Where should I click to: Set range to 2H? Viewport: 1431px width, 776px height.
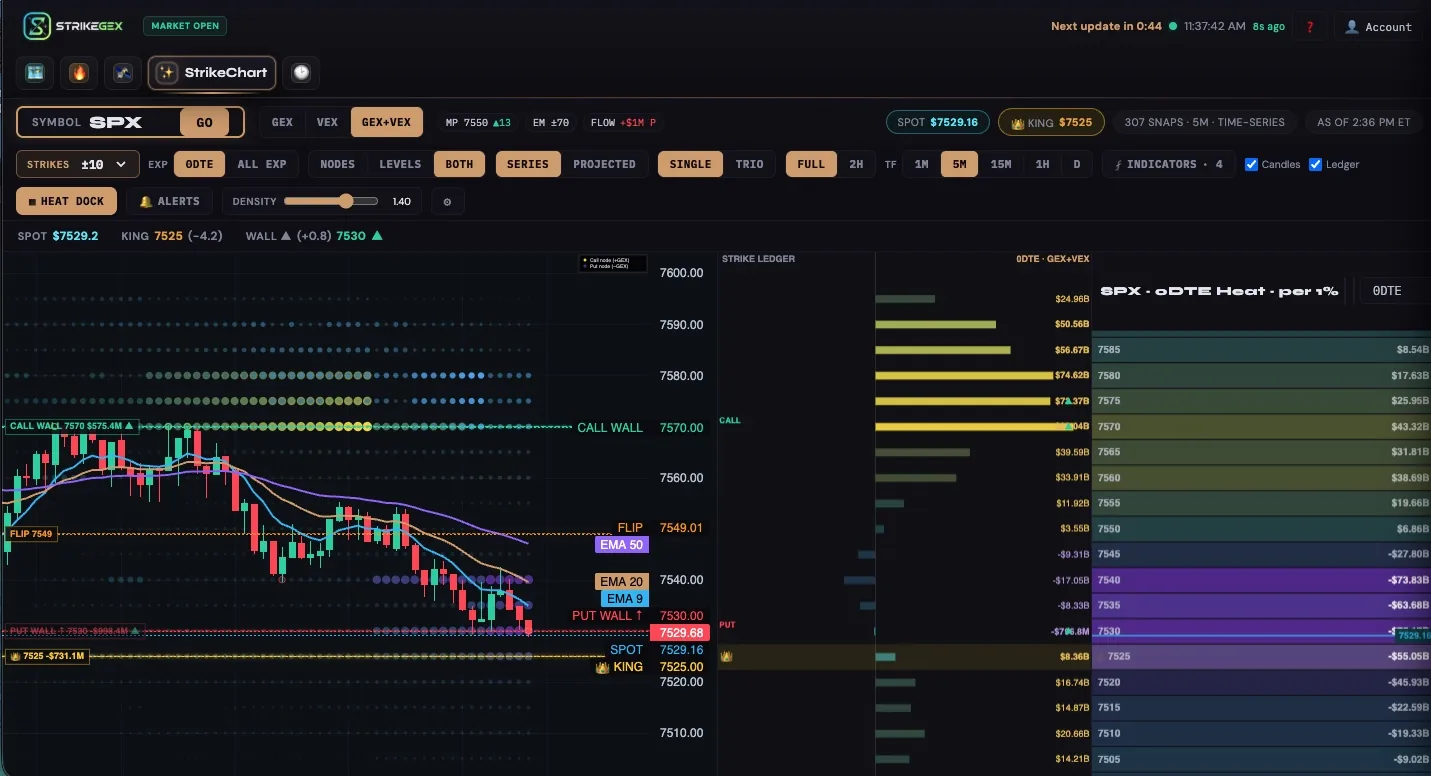[856, 164]
